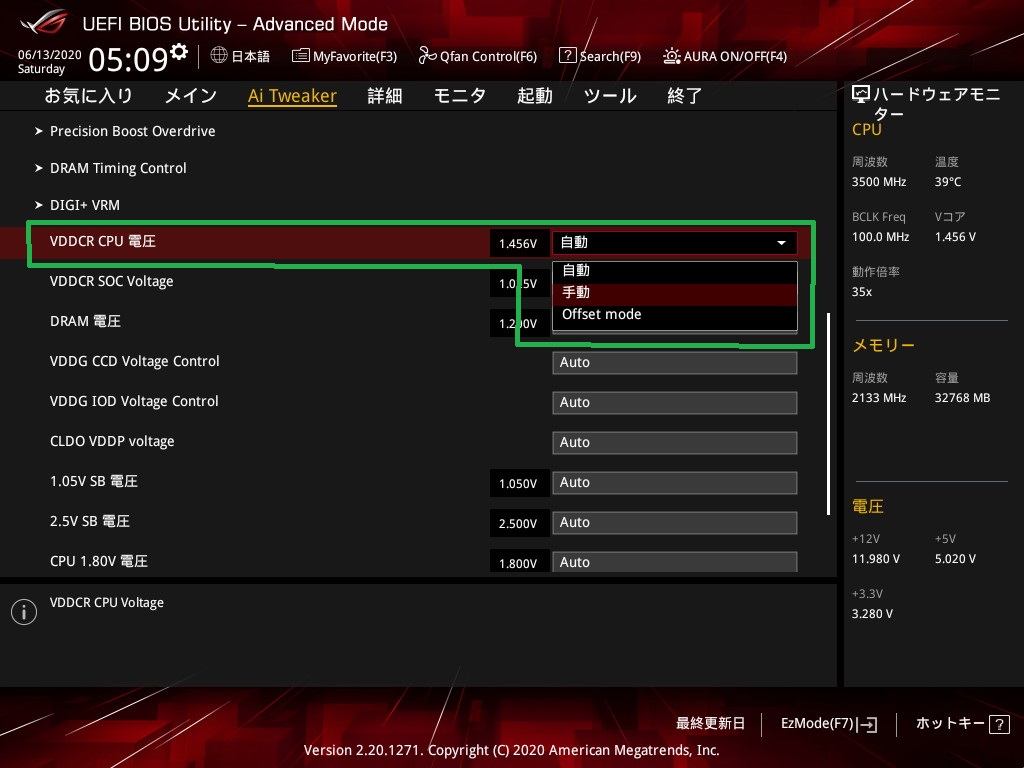Open the 終了 tab
This screenshot has height=768, width=1024.
coord(684,95)
